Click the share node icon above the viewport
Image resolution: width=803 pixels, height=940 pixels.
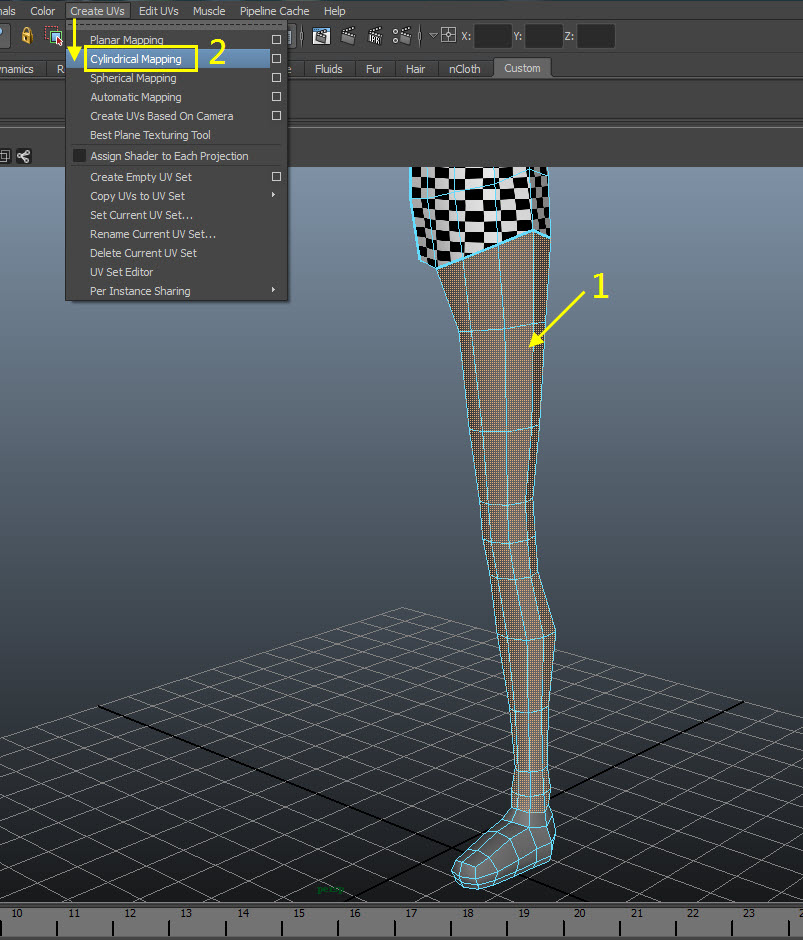click(x=24, y=156)
